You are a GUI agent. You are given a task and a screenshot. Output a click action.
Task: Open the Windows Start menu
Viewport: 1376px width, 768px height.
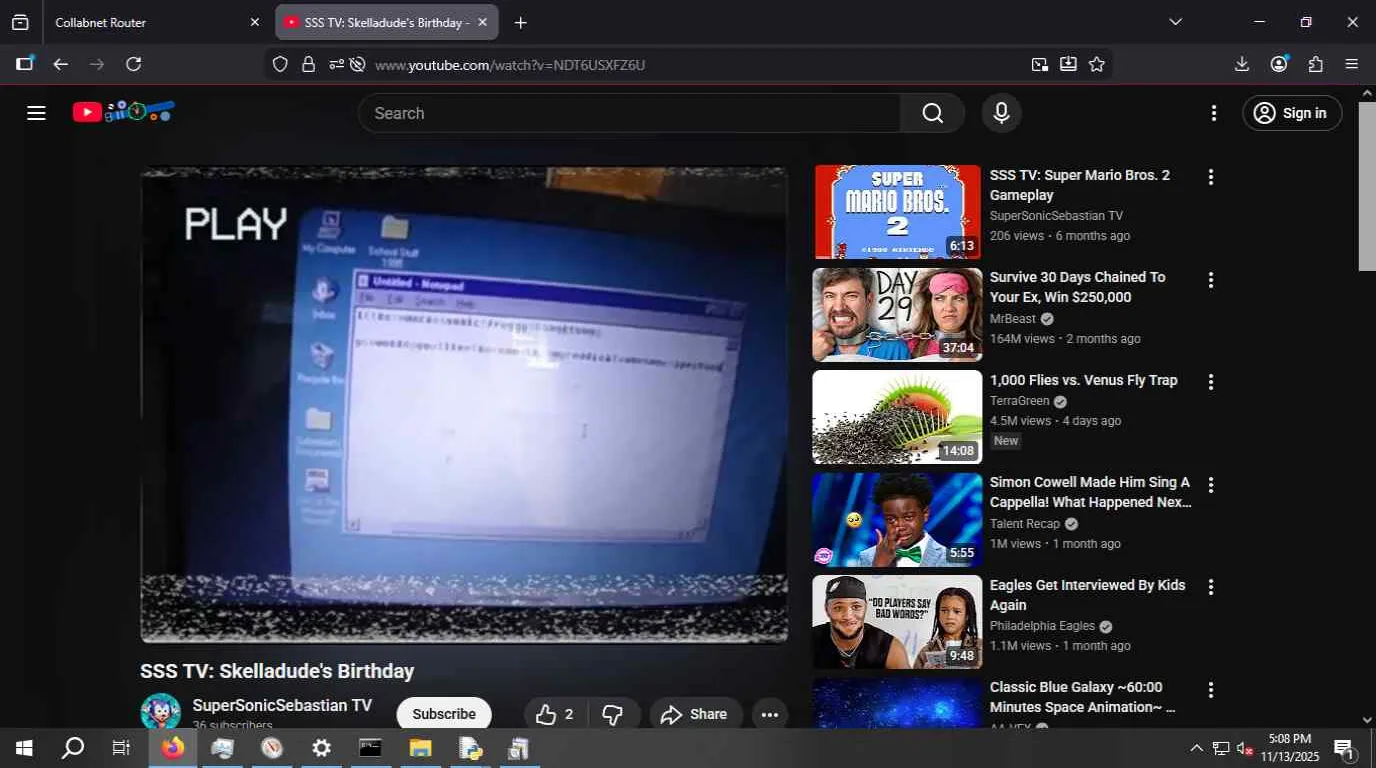[24, 747]
